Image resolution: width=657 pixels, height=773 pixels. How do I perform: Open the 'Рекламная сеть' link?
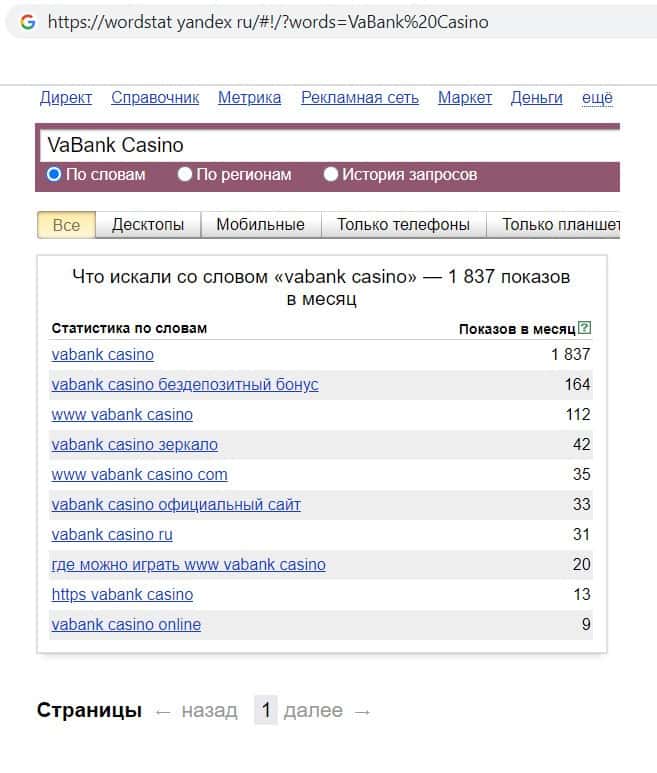pyautogui.click(x=360, y=98)
